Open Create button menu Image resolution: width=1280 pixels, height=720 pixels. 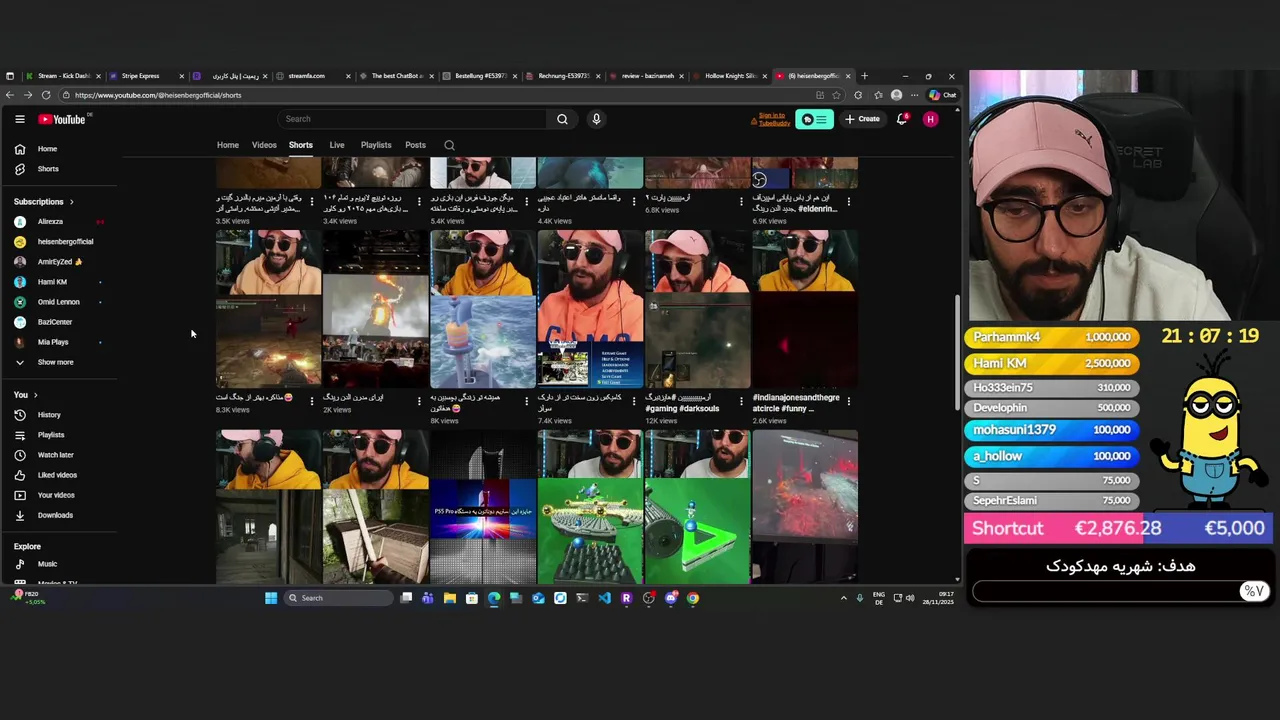point(862,119)
